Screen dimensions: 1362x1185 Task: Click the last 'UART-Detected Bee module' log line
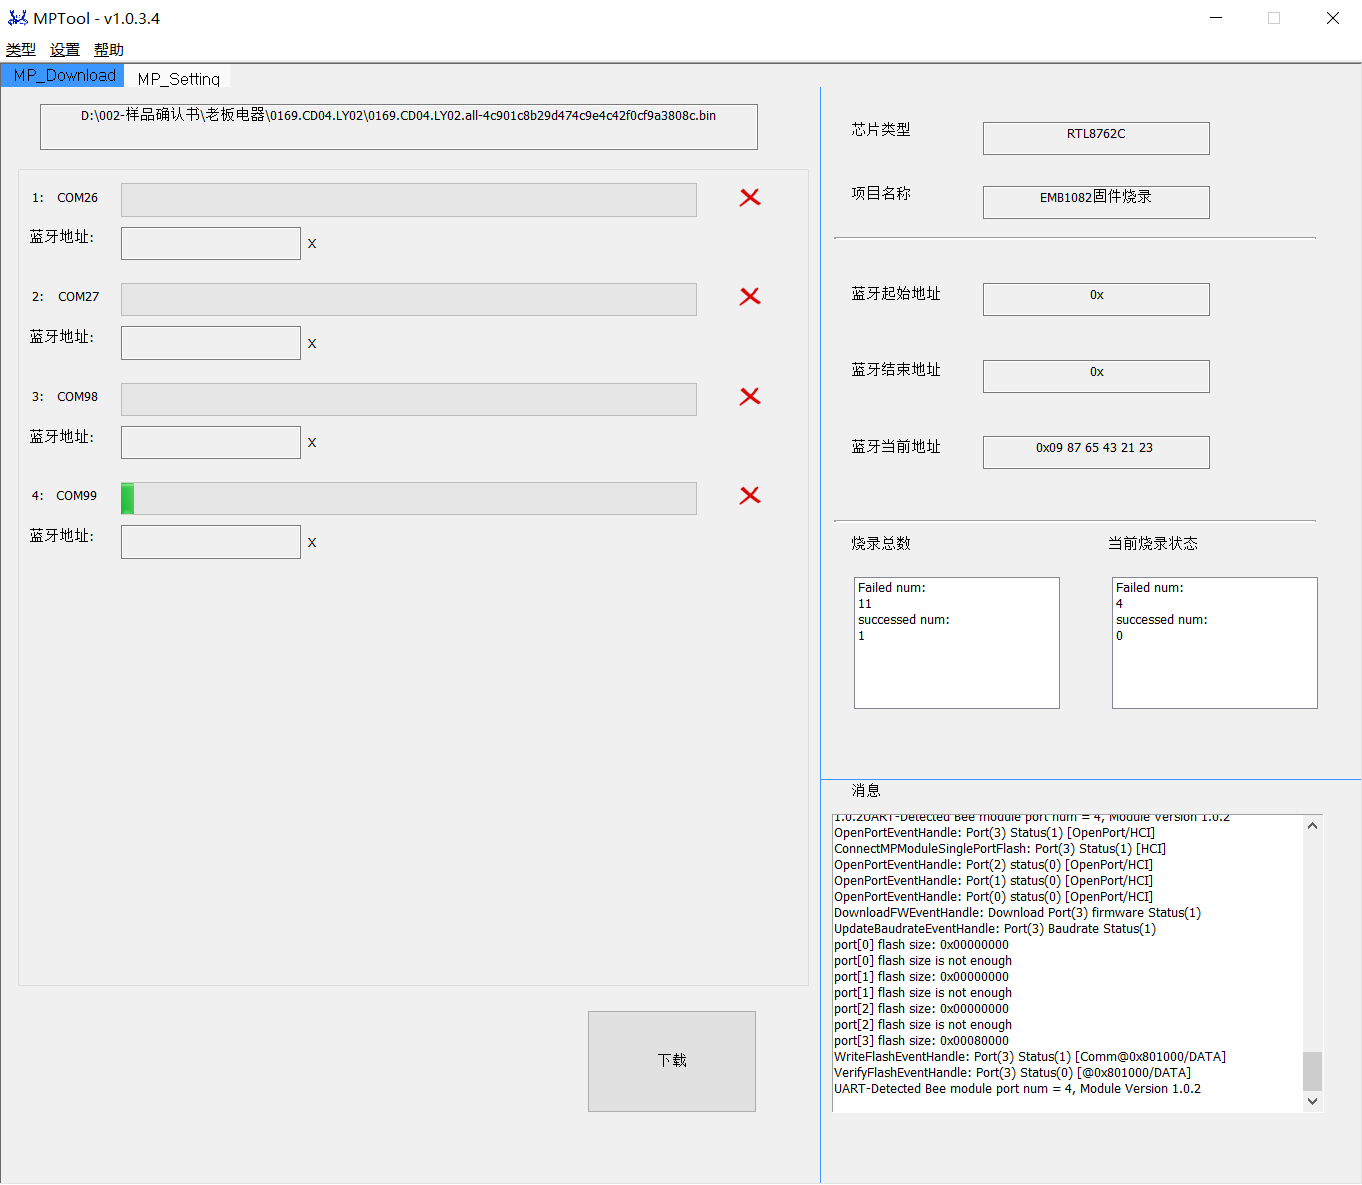pos(1017,1089)
